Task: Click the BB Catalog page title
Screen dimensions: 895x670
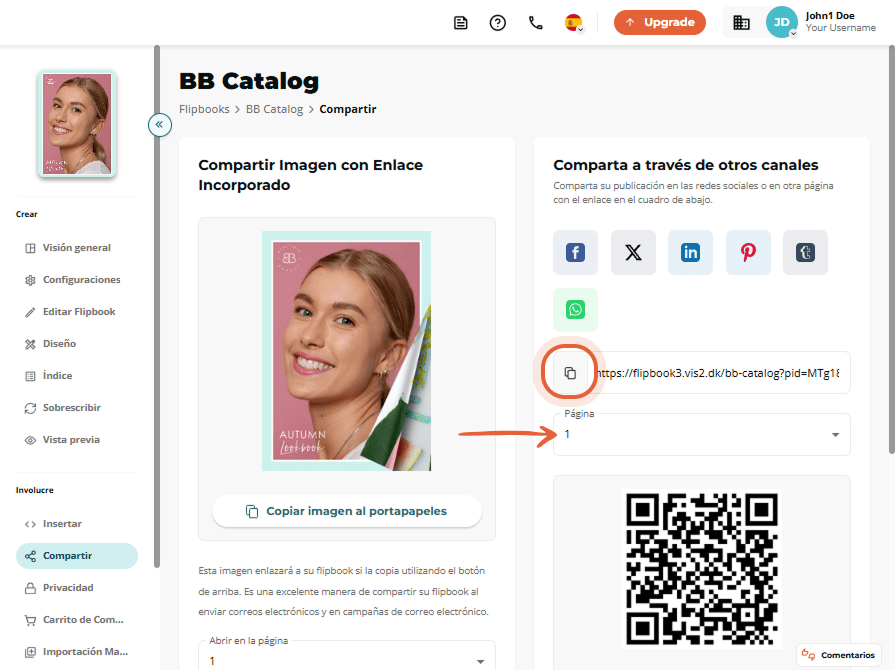Action: click(x=249, y=81)
